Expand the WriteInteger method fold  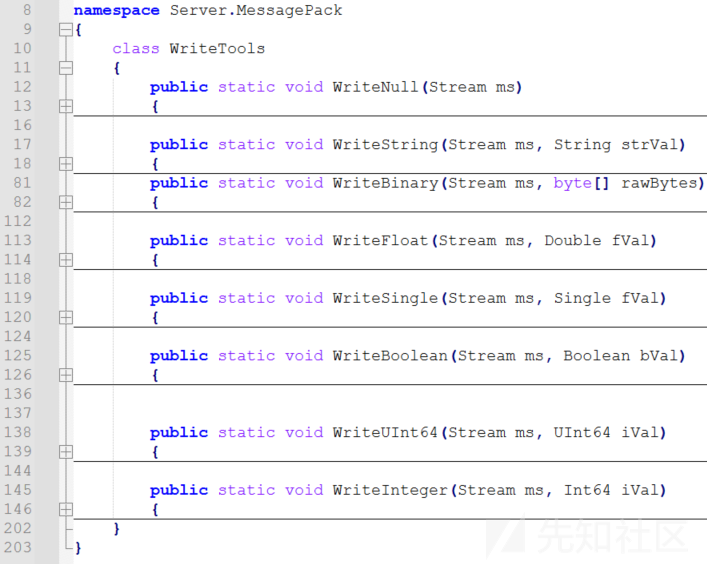point(66,509)
